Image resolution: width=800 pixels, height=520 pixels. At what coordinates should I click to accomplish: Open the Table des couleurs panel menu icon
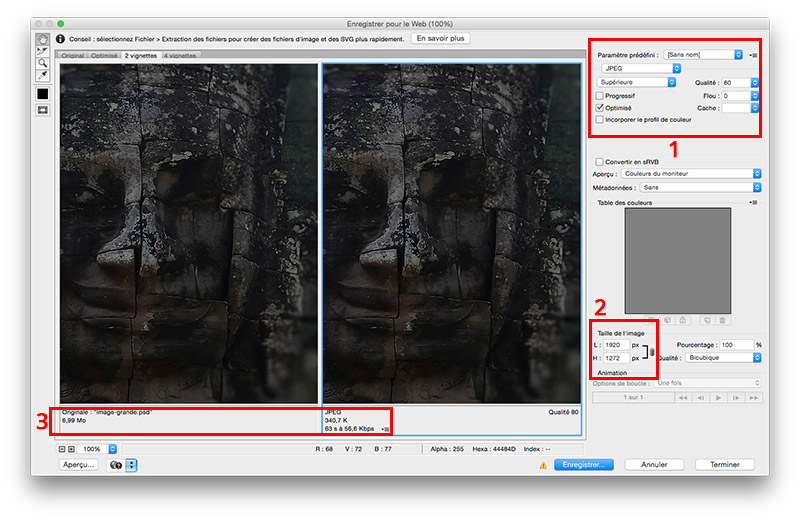(x=753, y=203)
